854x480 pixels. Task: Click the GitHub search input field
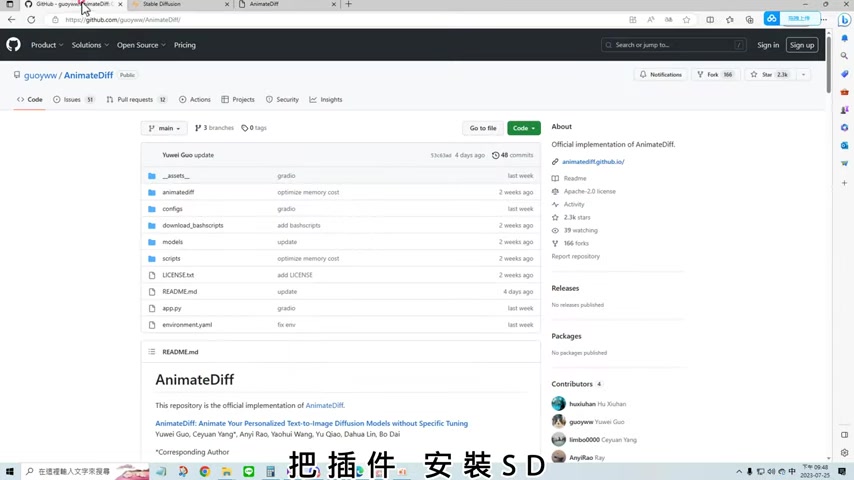tap(673, 45)
